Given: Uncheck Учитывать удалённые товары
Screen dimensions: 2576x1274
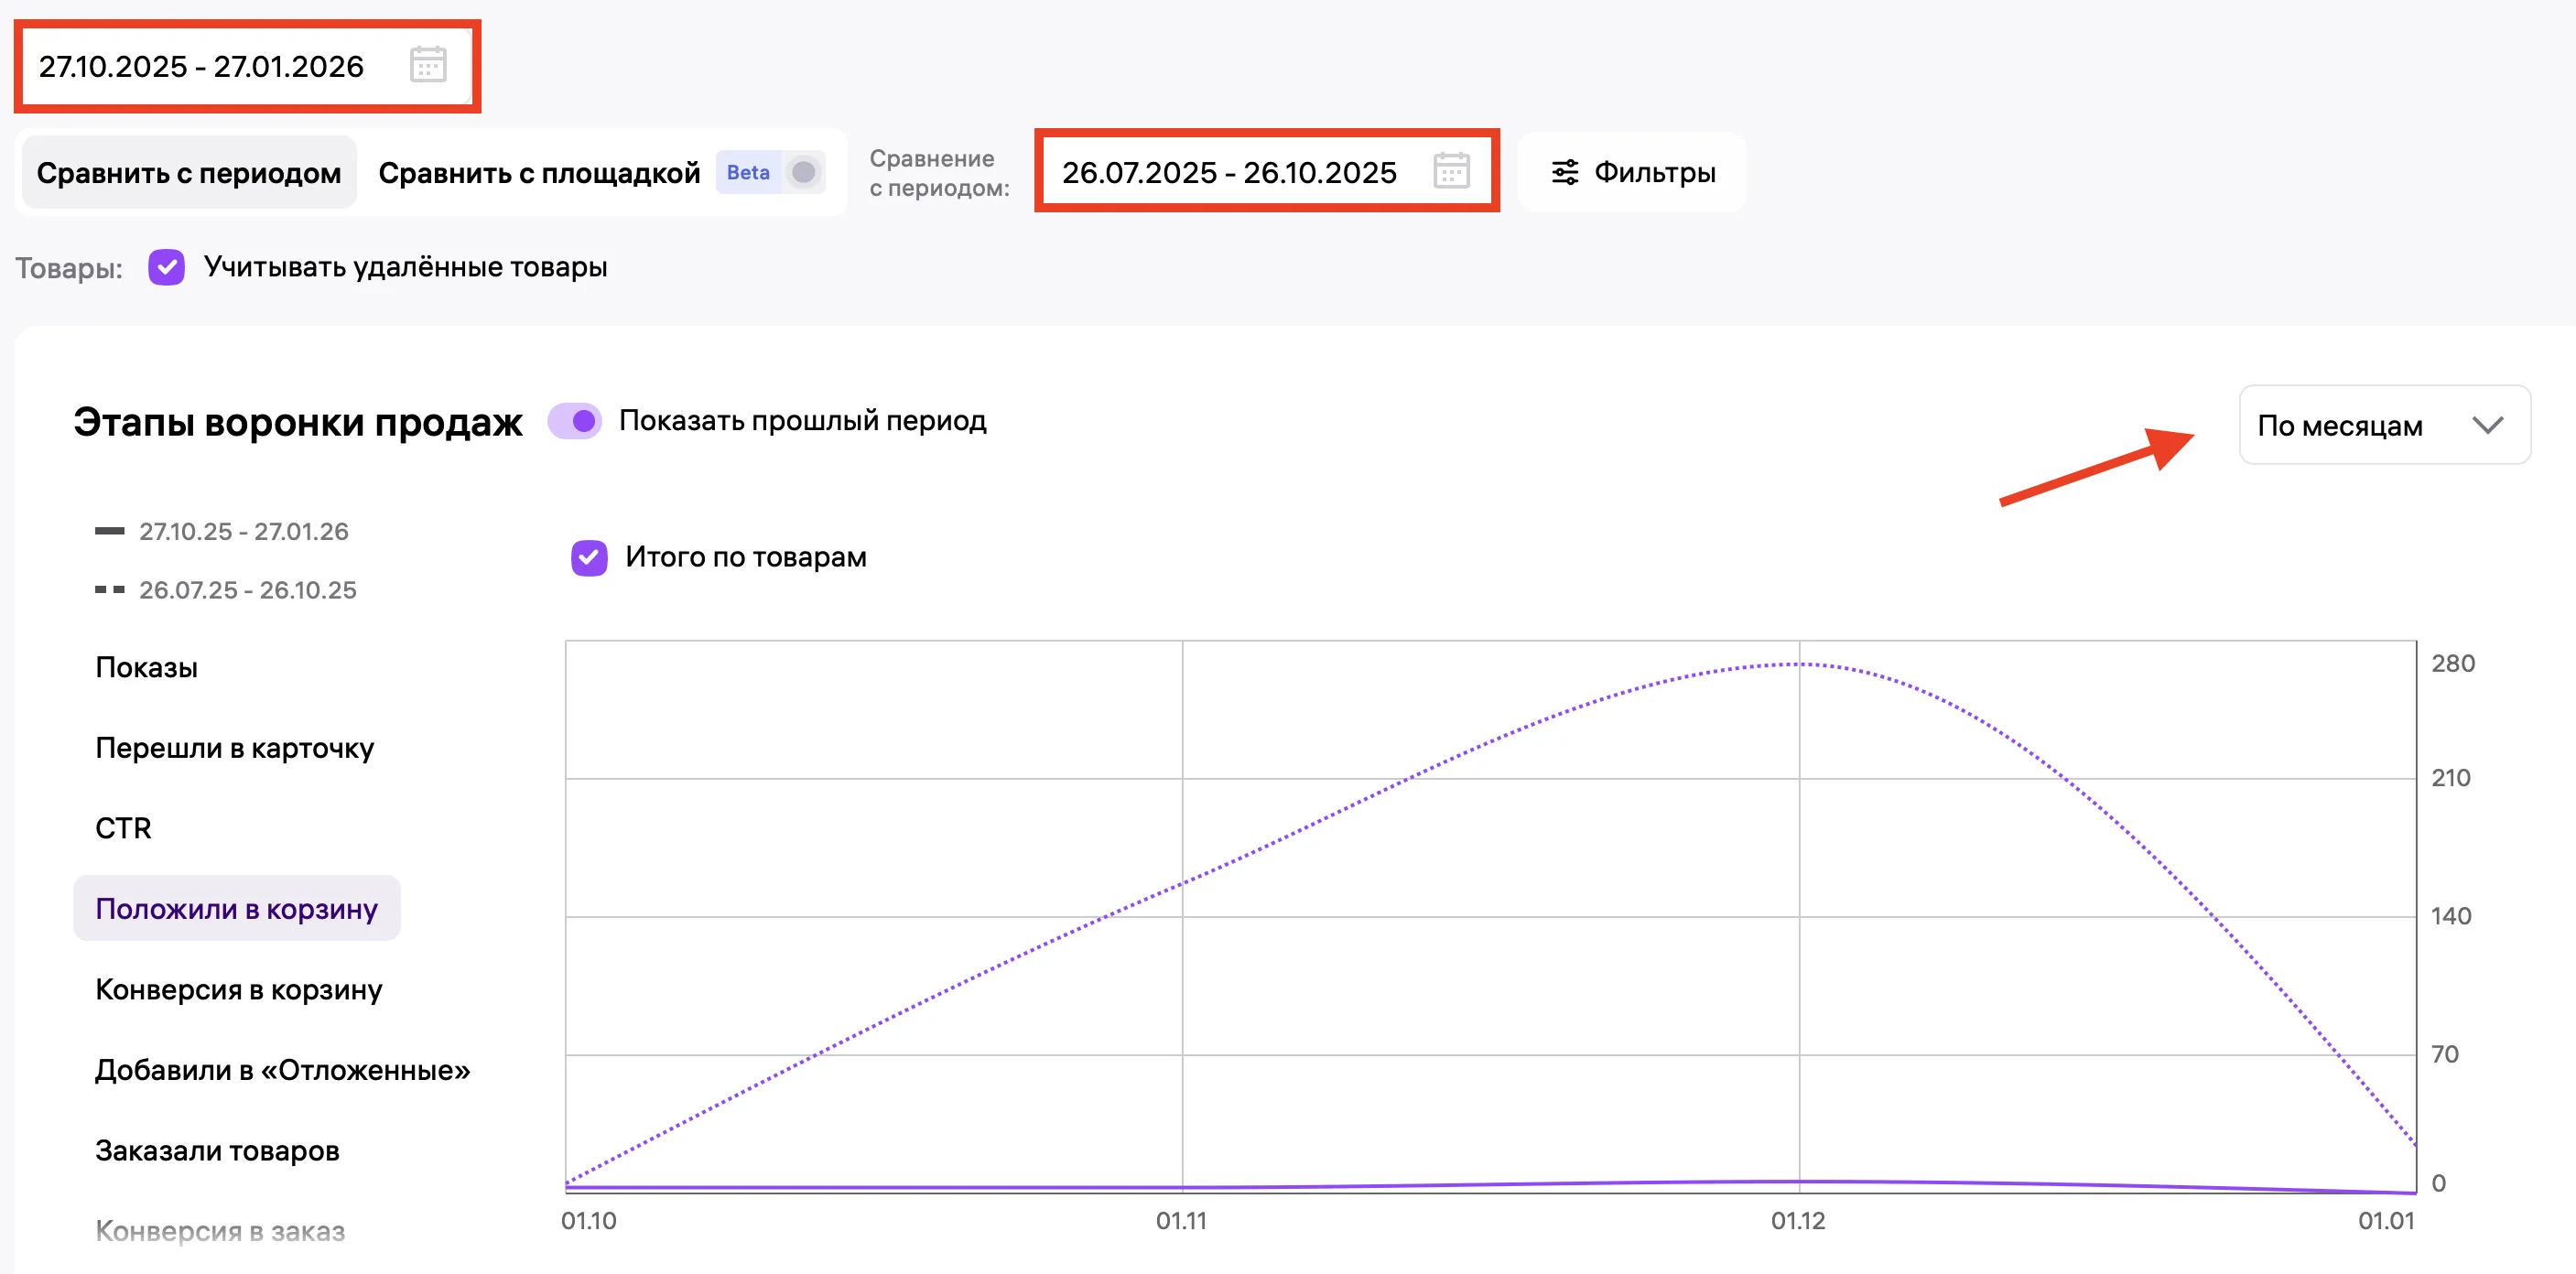Looking at the screenshot, I should [167, 267].
